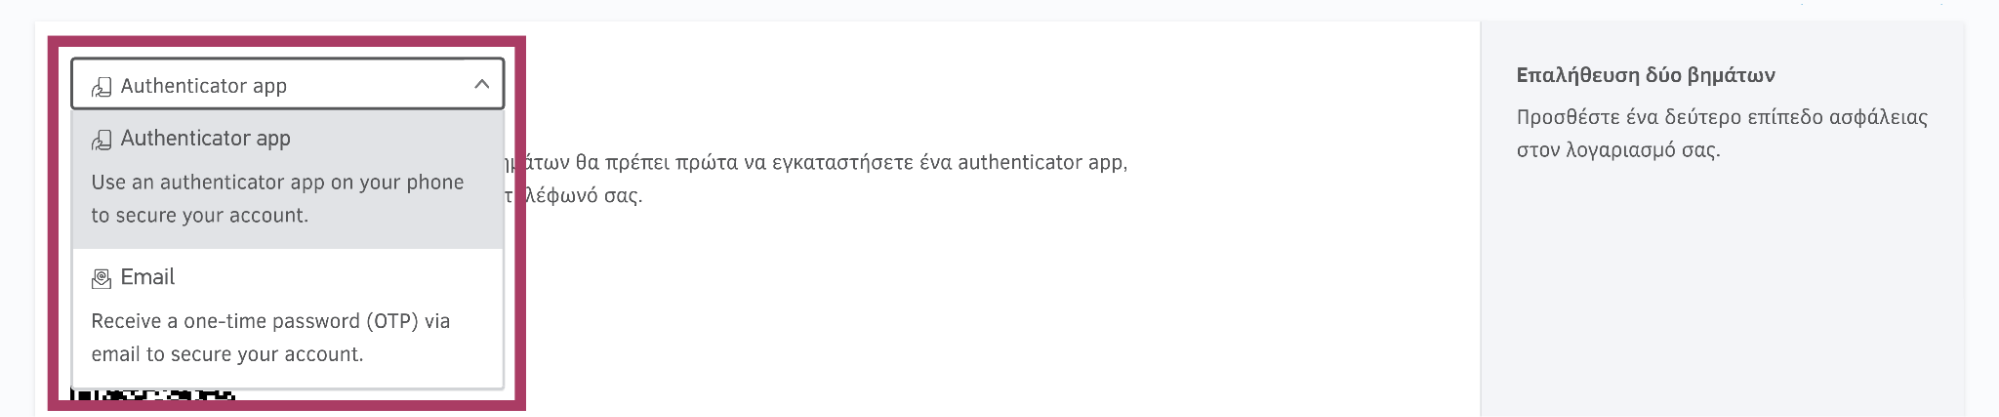
Task: Click the "Authenticator app" combo box field
Action: (288, 84)
